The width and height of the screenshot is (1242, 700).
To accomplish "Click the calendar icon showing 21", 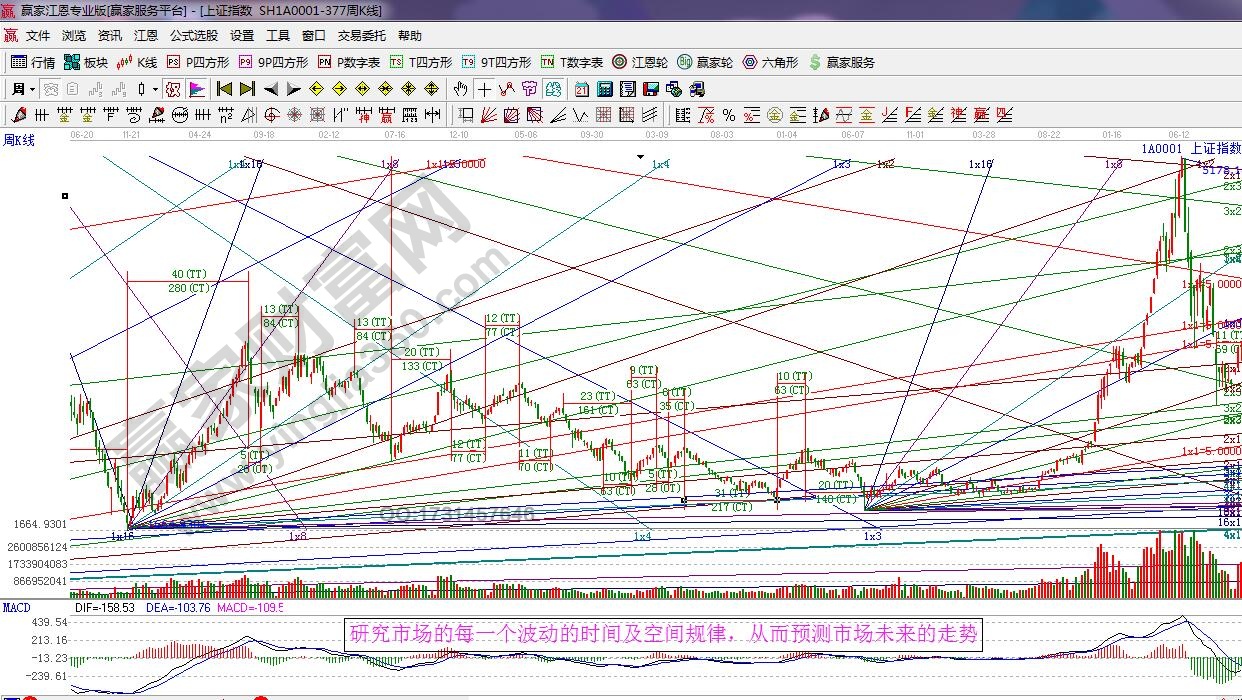I will pyautogui.click(x=582, y=89).
